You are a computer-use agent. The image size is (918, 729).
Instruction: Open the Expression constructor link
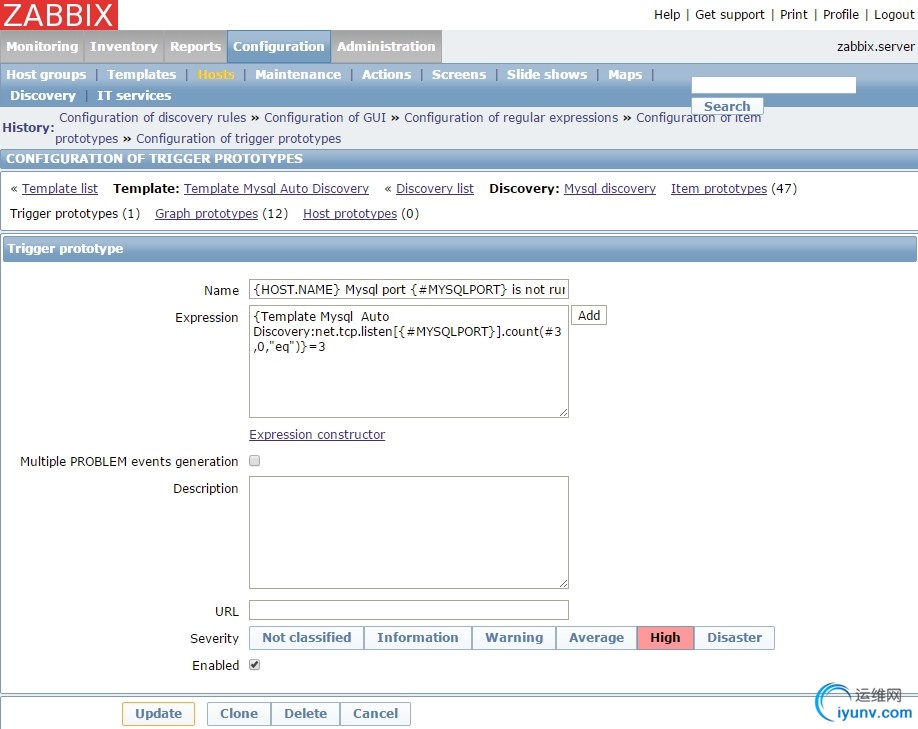tap(317, 434)
